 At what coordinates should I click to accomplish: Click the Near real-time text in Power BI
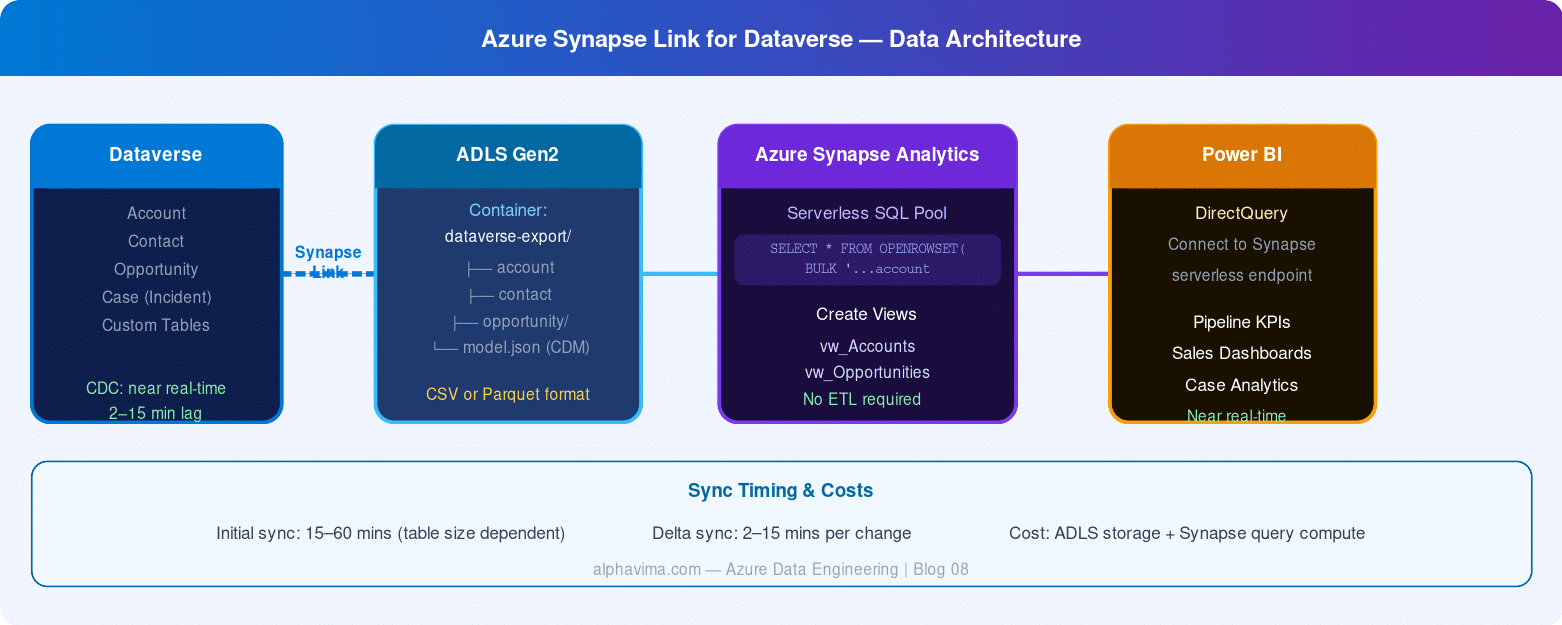point(1237,415)
